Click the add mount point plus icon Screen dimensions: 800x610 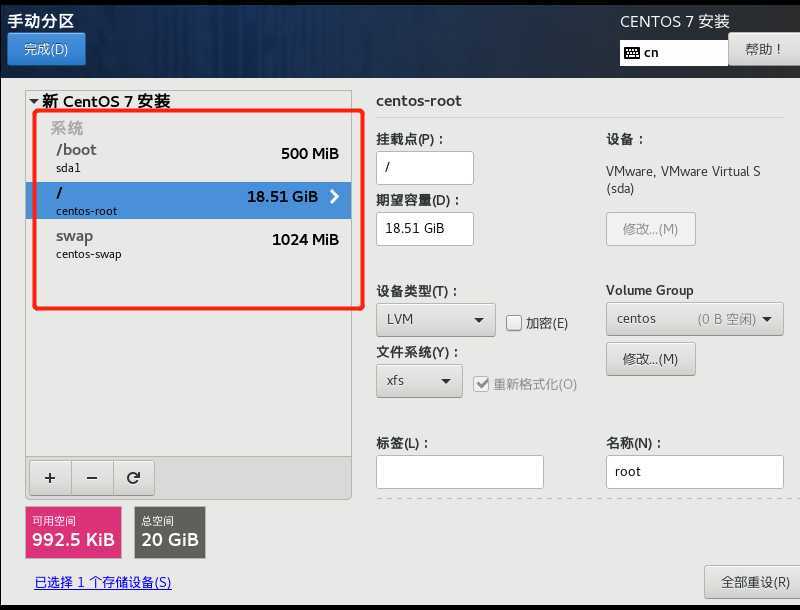(50, 478)
